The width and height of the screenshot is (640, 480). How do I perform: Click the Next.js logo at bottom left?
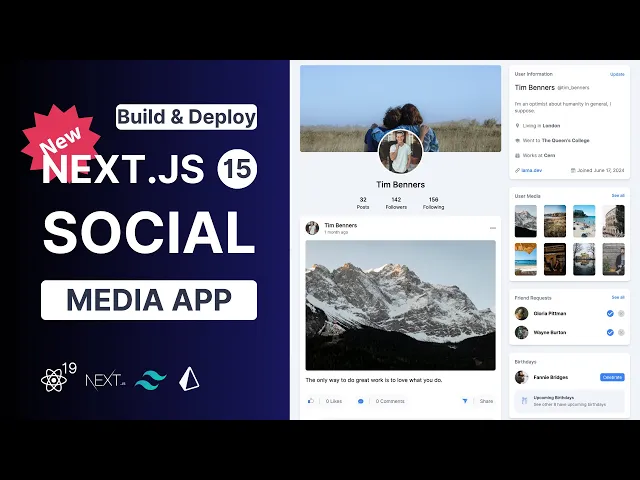coord(105,380)
